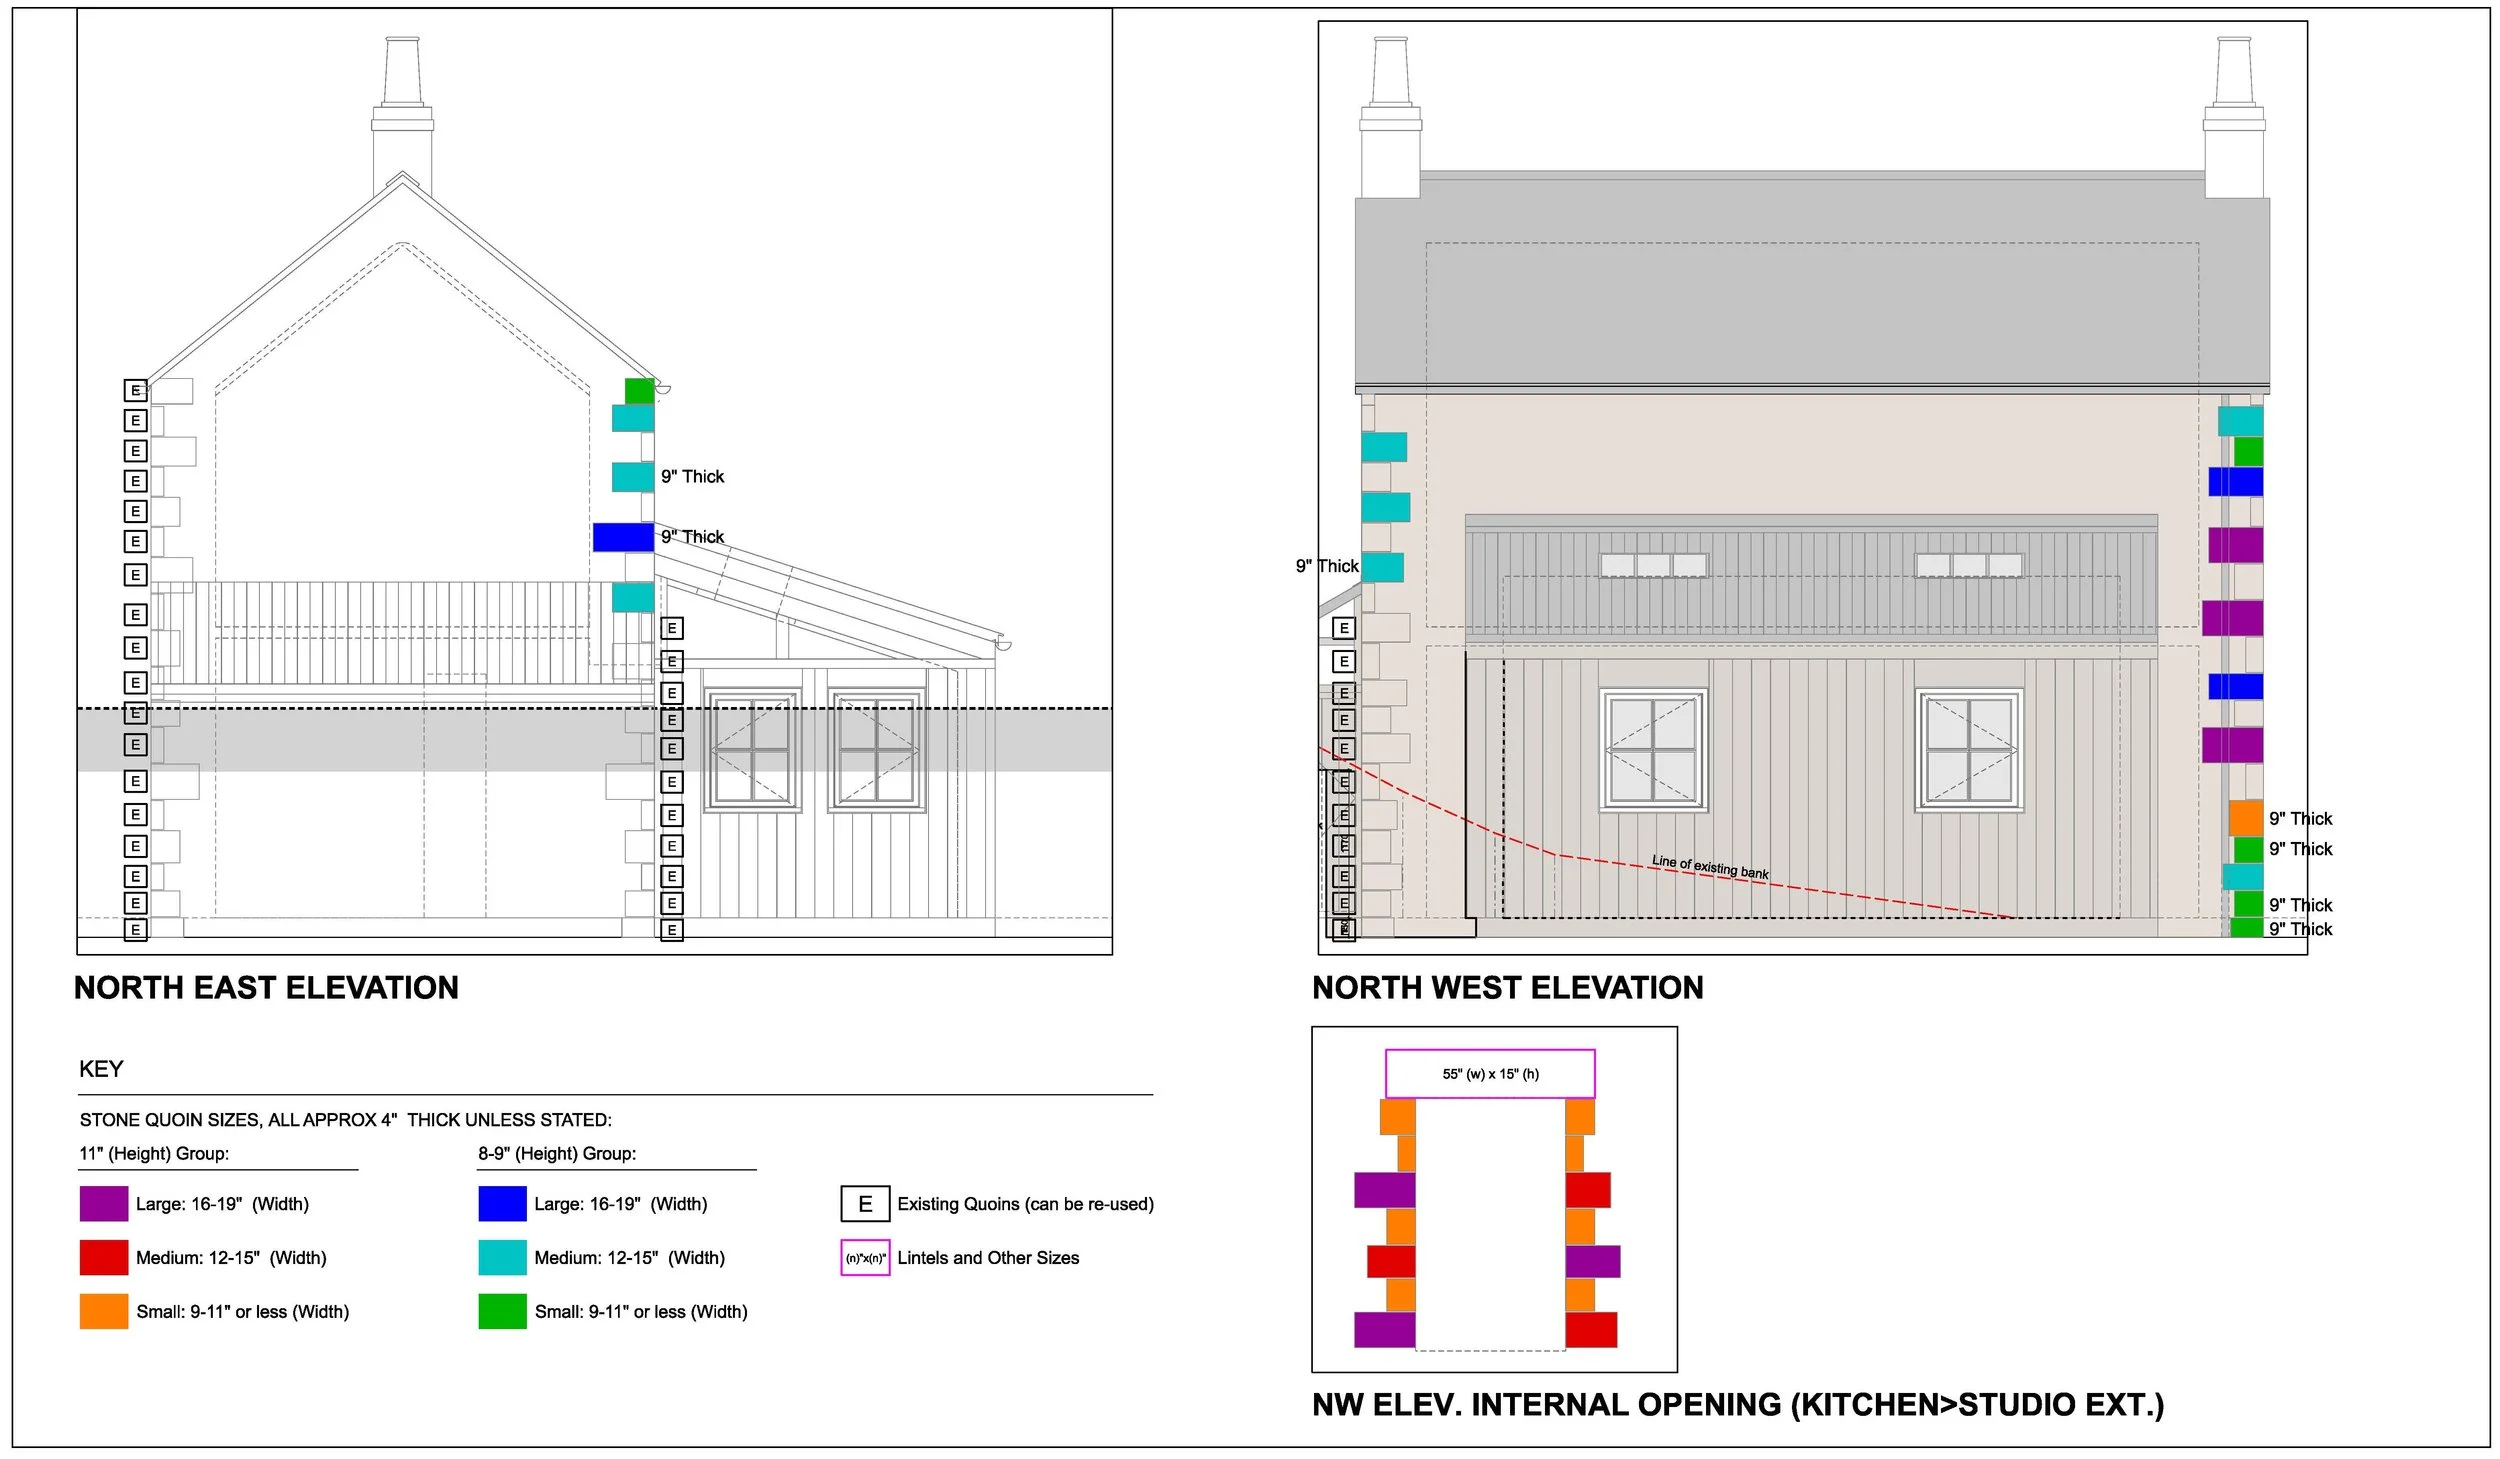Select the blue Large 16-19" key swatch
2500x1459 pixels.
[502, 1203]
